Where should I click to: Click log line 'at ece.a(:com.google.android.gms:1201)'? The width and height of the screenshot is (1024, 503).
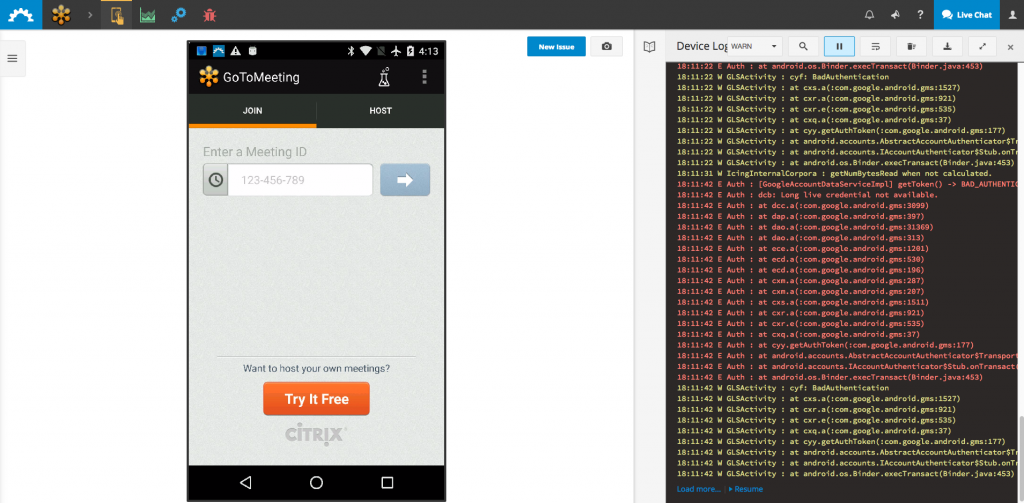[803, 248]
